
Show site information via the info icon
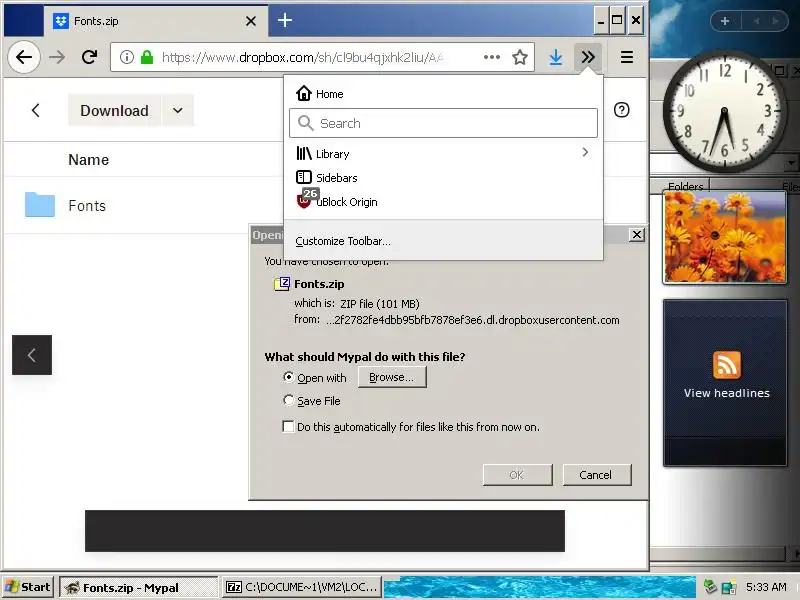127,57
